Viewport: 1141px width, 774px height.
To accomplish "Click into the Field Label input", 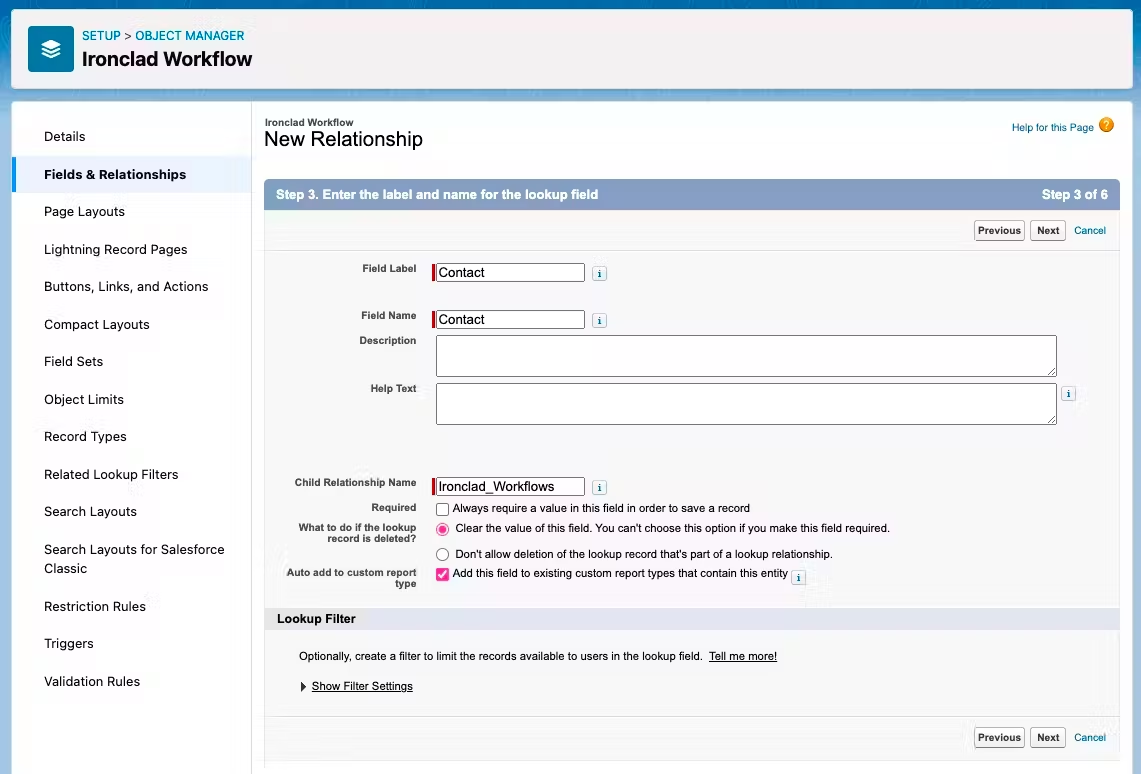I will point(510,273).
